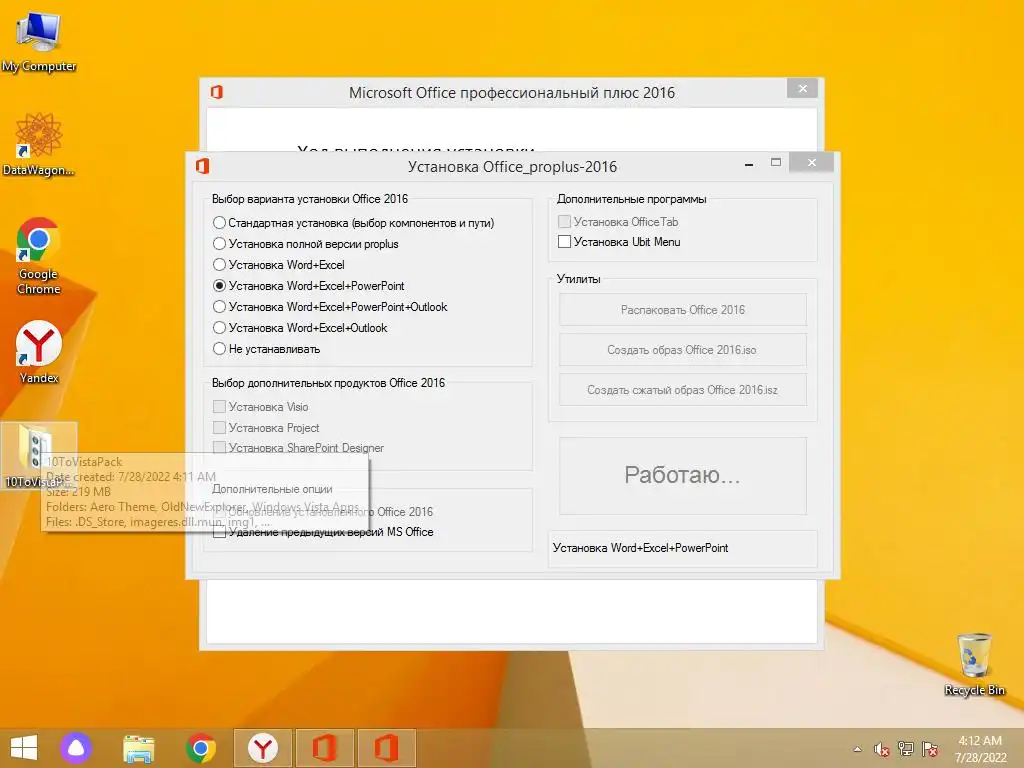Screen dimensions: 1024x768
Task: Click the network tray icon
Action: click(x=906, y=749)
